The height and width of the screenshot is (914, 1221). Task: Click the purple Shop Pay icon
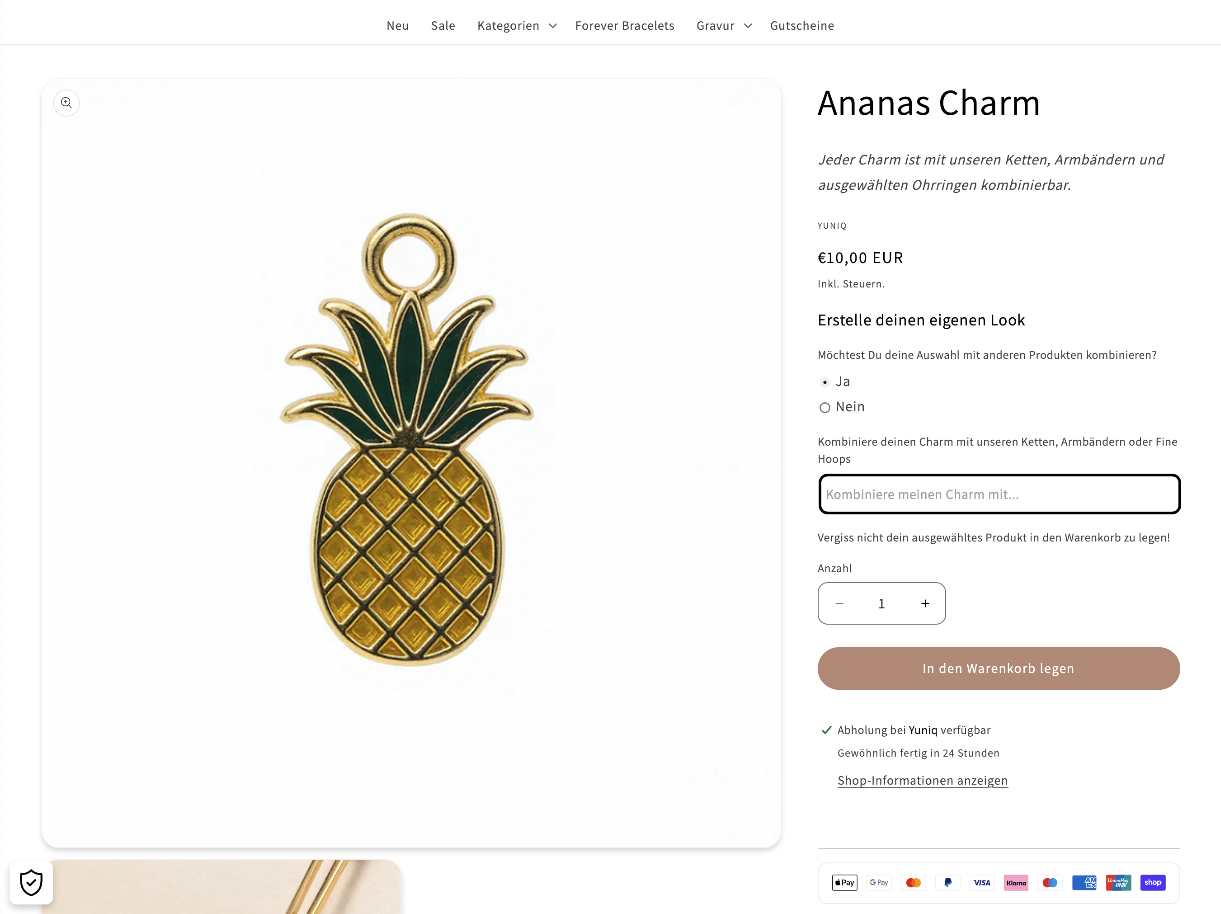[1153, 883]
